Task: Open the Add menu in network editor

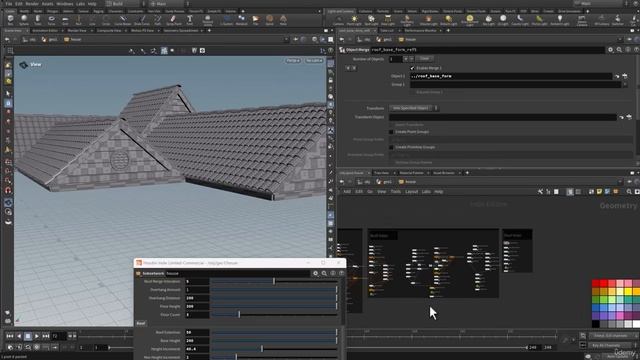Action: pyautogui.click(x=347, y=191)
